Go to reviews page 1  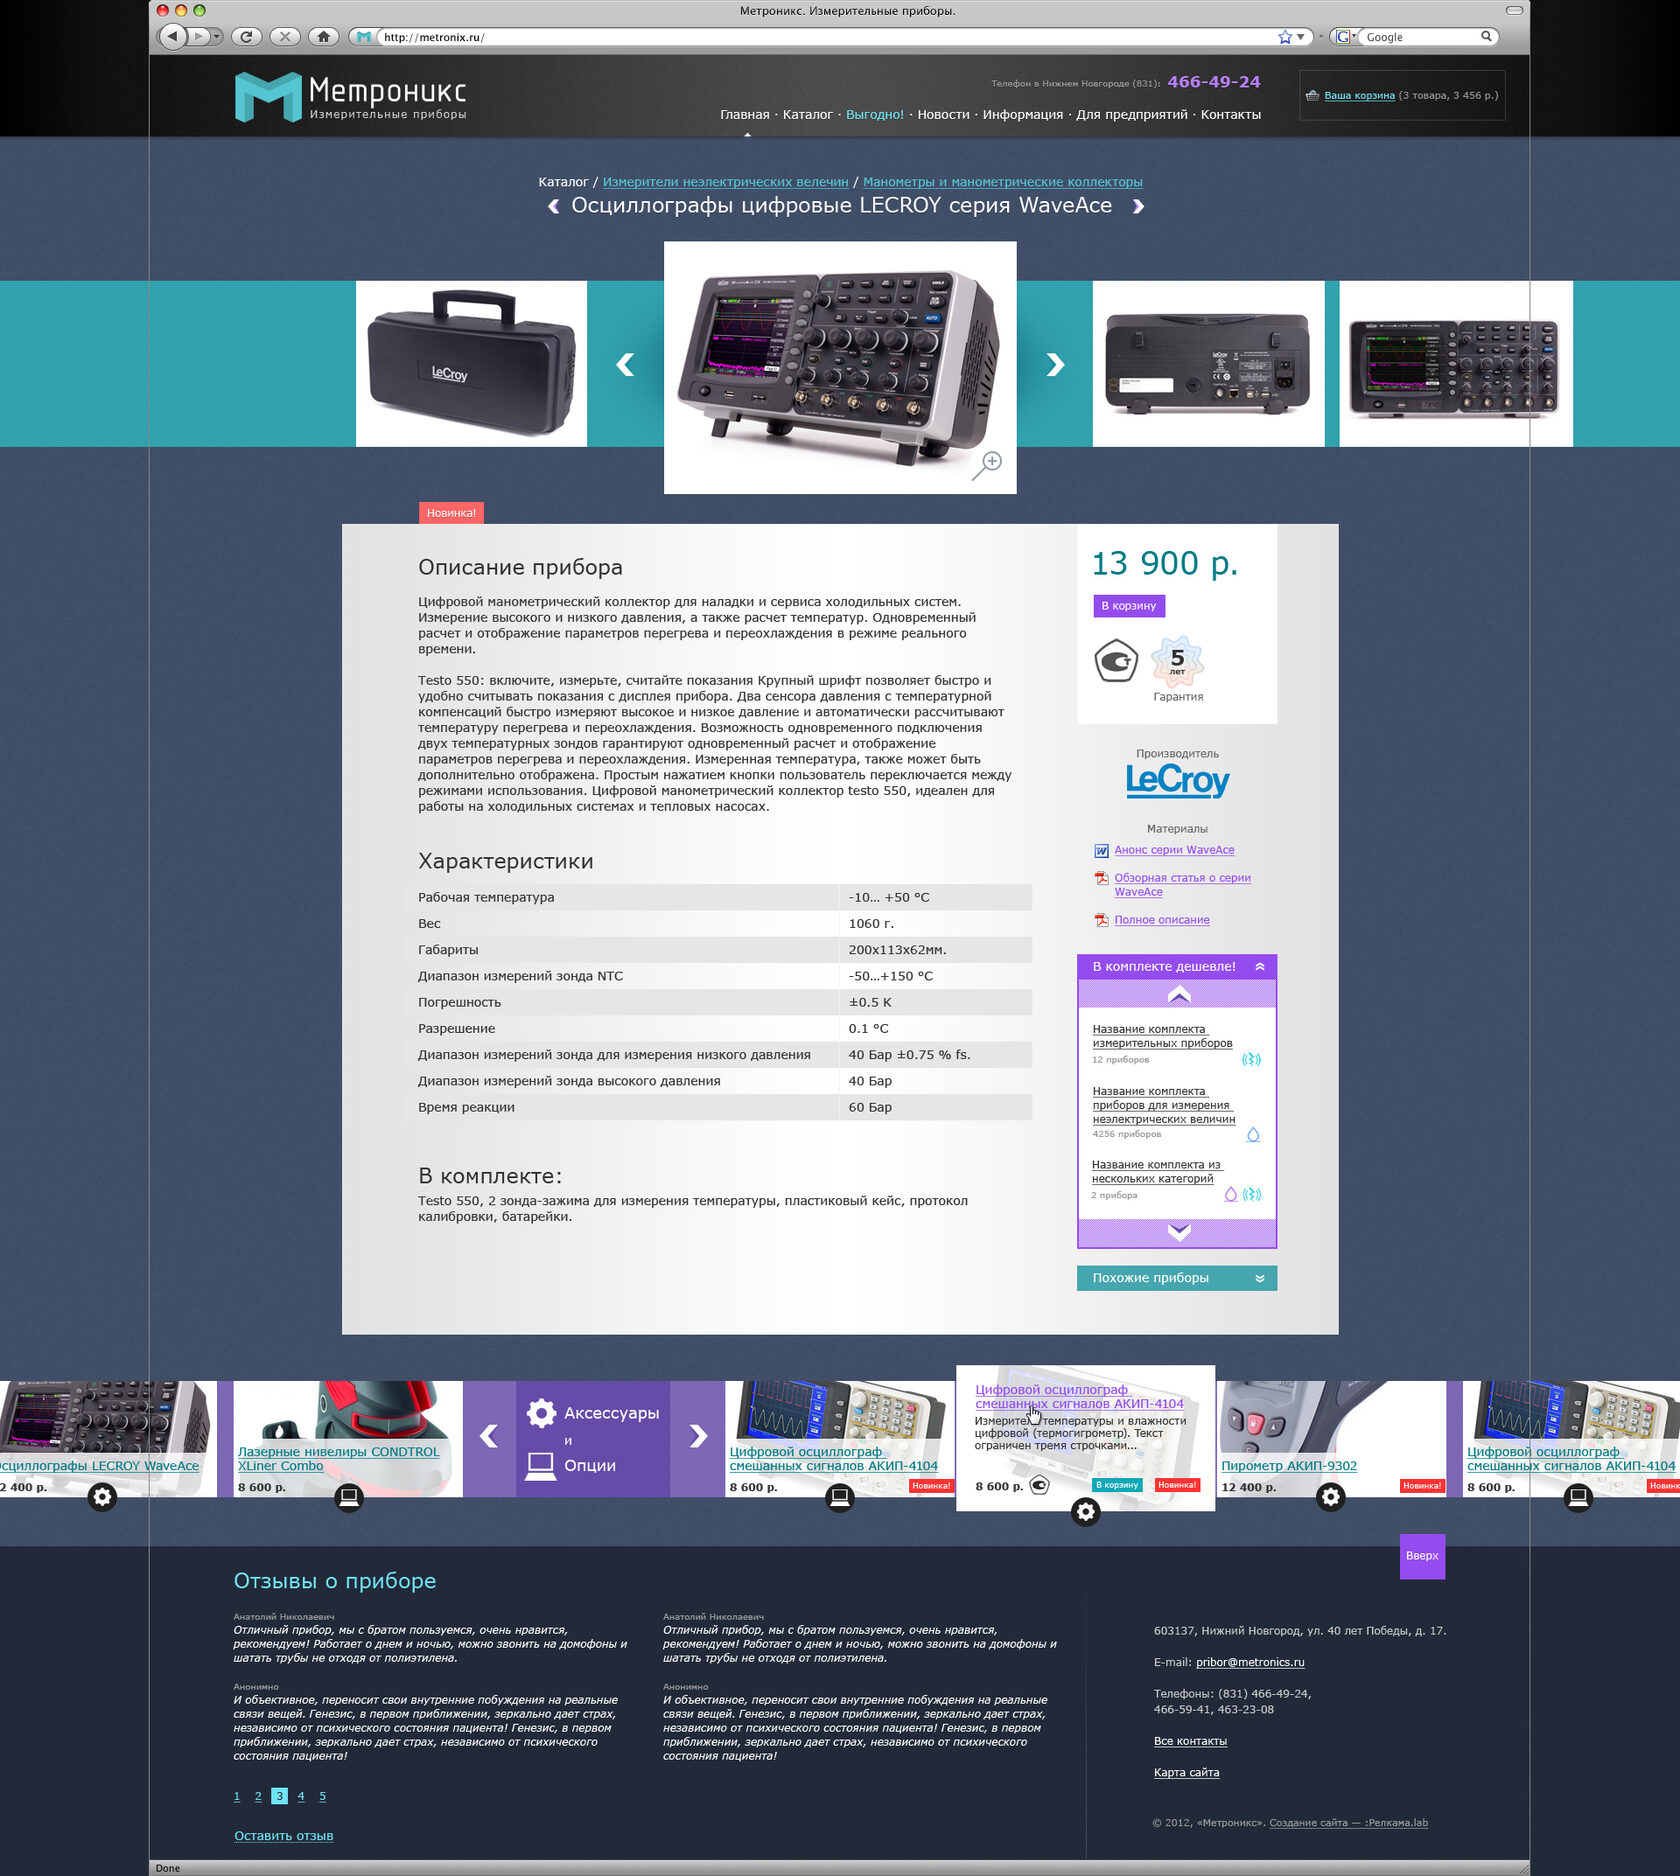[237, 1796]
